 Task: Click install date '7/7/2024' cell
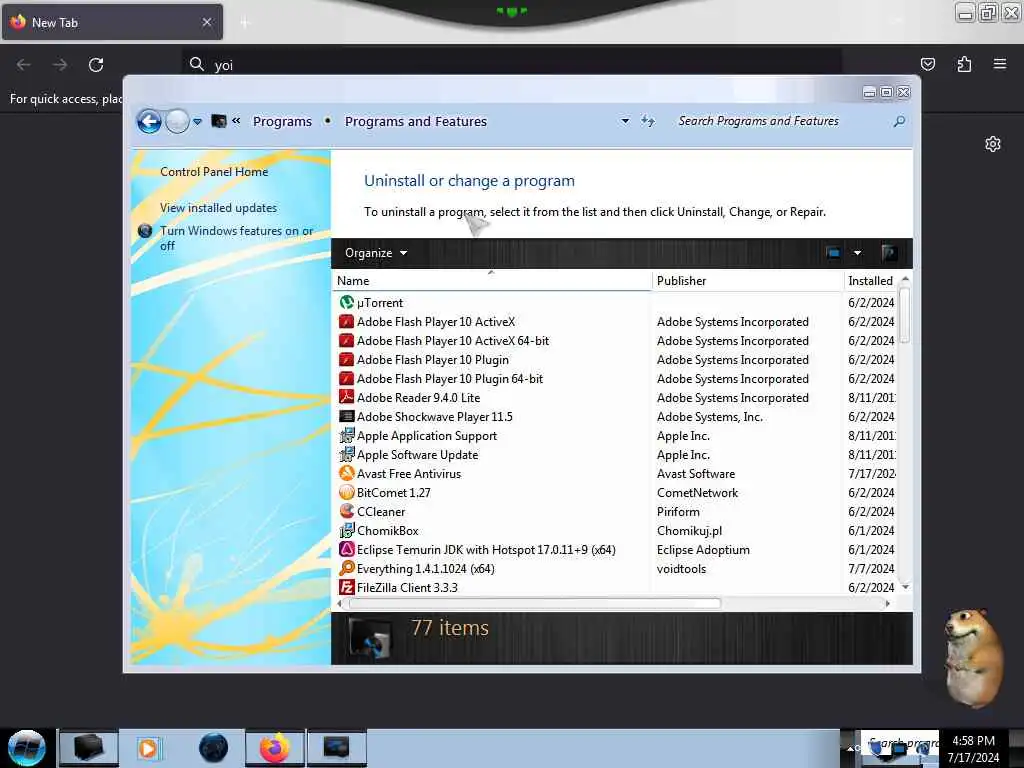pos(871,568)
